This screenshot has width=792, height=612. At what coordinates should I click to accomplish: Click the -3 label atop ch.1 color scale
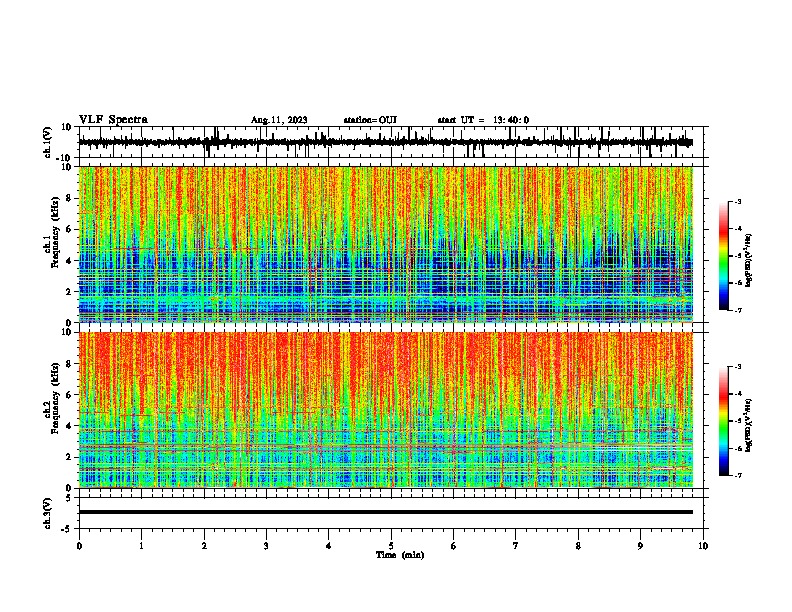pos(737,201)
